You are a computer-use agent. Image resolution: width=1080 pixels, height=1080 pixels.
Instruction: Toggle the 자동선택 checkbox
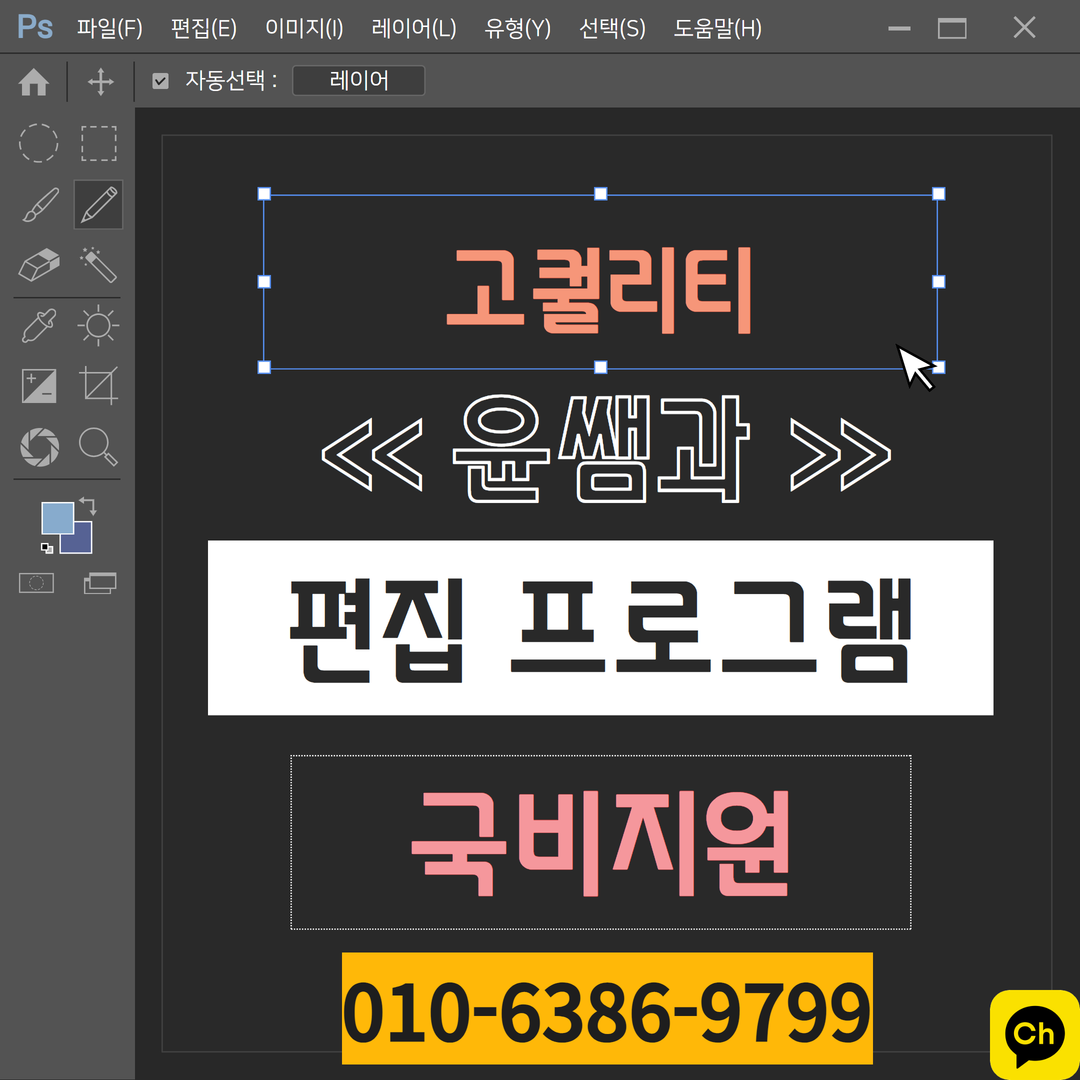160,81
